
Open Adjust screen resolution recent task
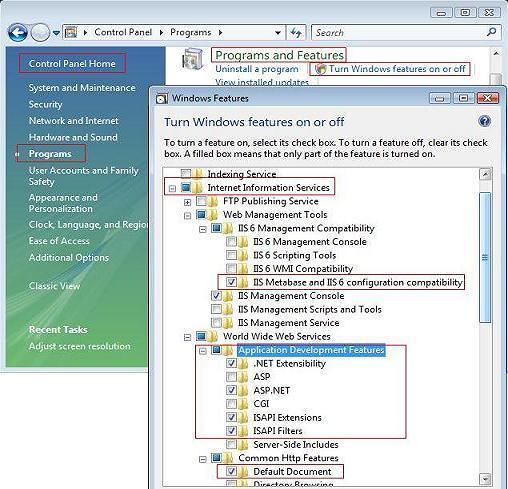(x=80, y=346)
